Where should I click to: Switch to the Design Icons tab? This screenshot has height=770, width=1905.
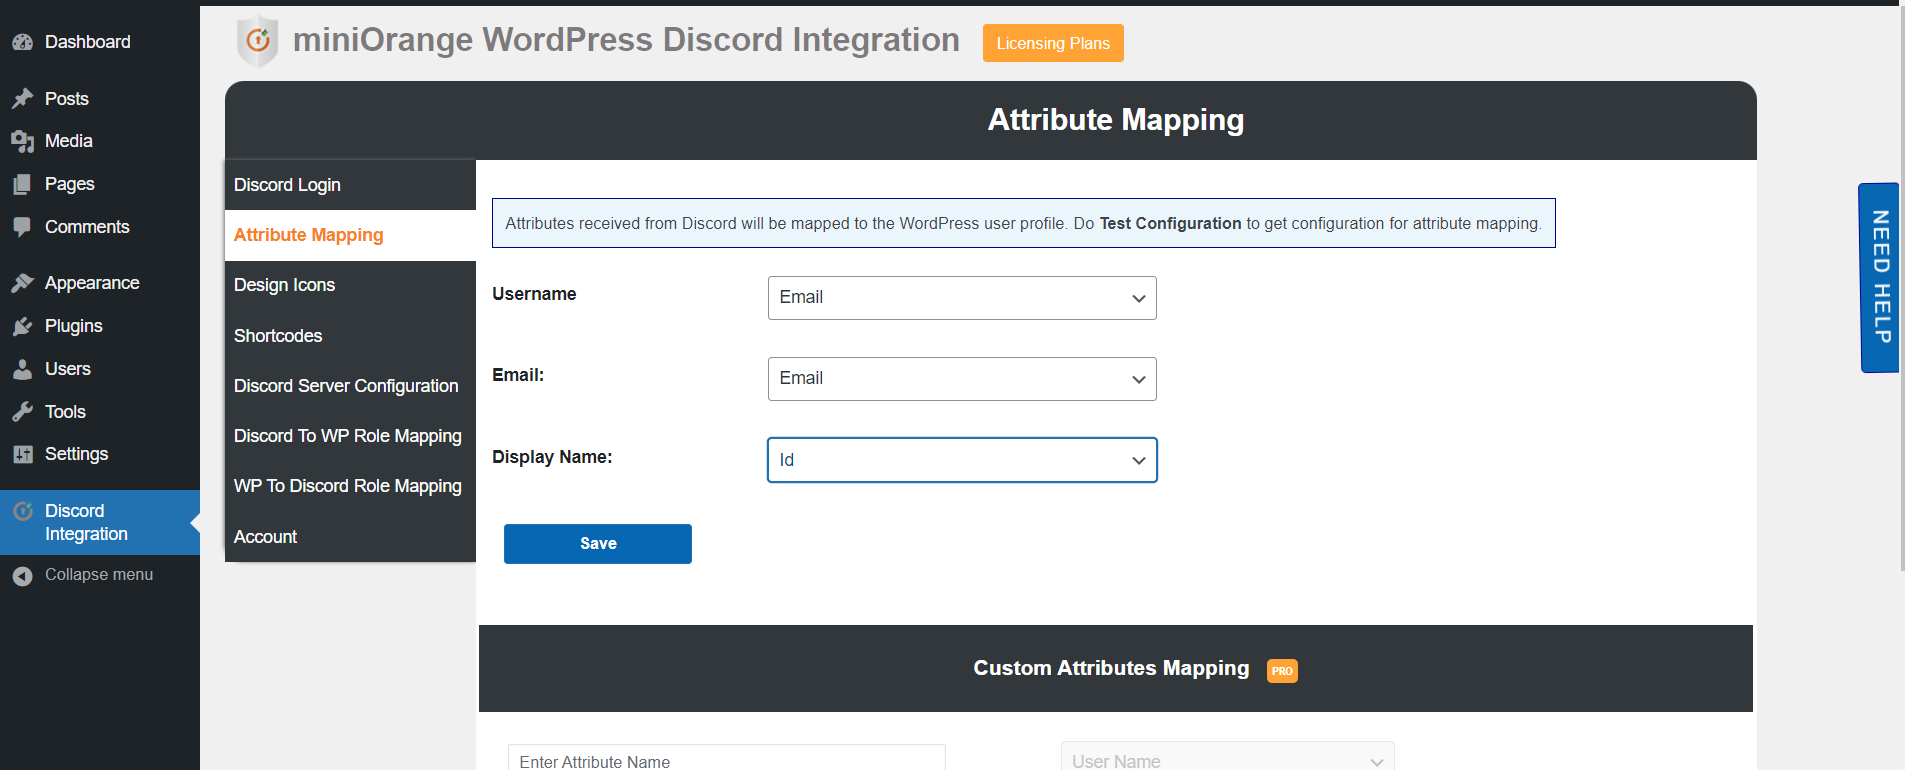(x=350, y=285)
